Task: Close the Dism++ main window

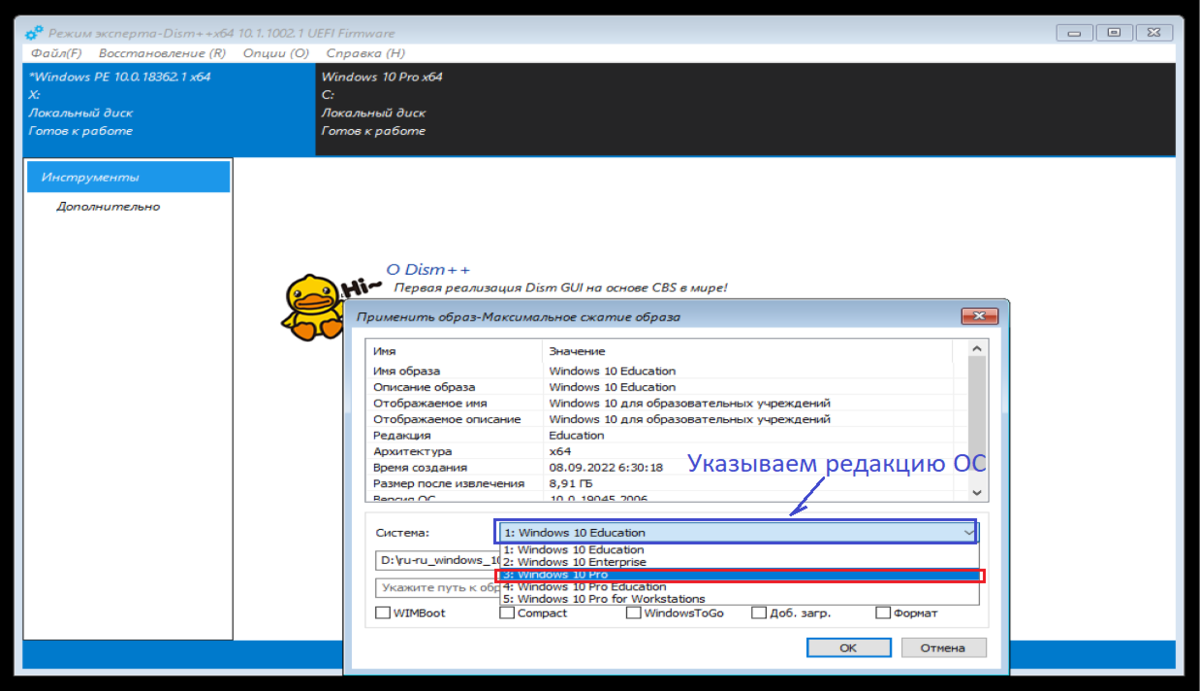Action: pos(1152,33)
